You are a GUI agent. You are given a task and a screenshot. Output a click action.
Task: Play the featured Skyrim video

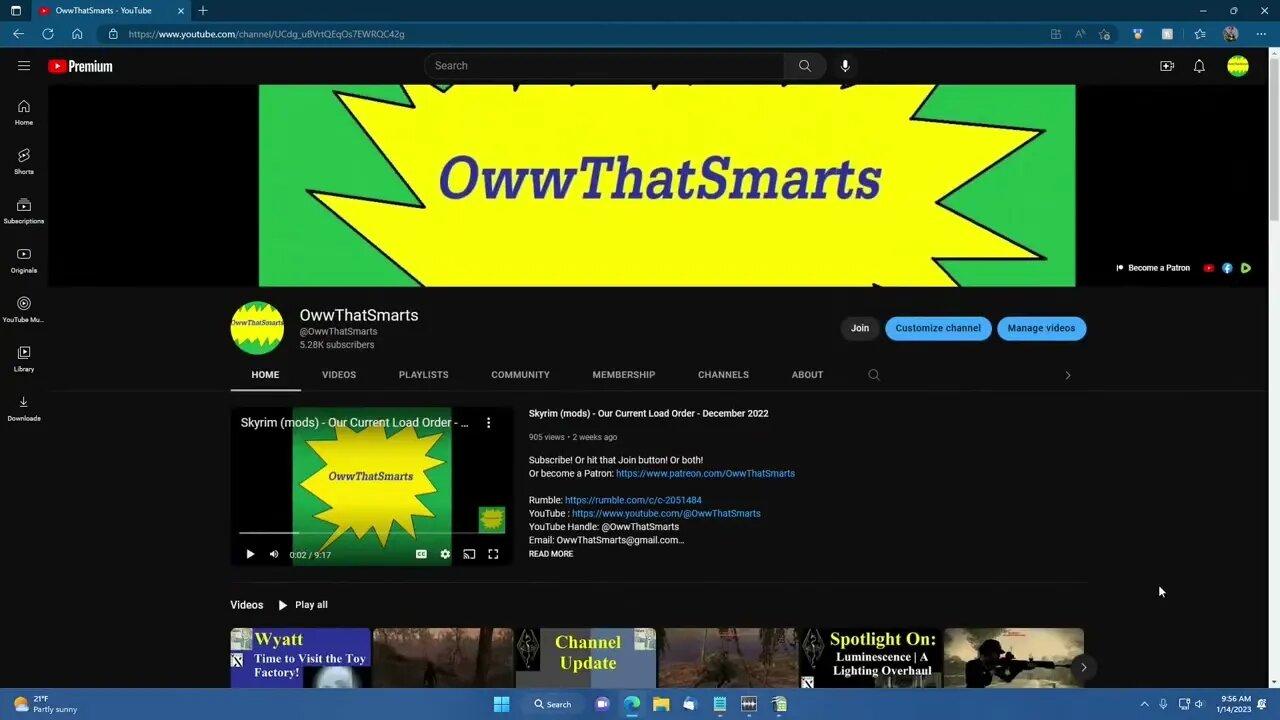250,554
